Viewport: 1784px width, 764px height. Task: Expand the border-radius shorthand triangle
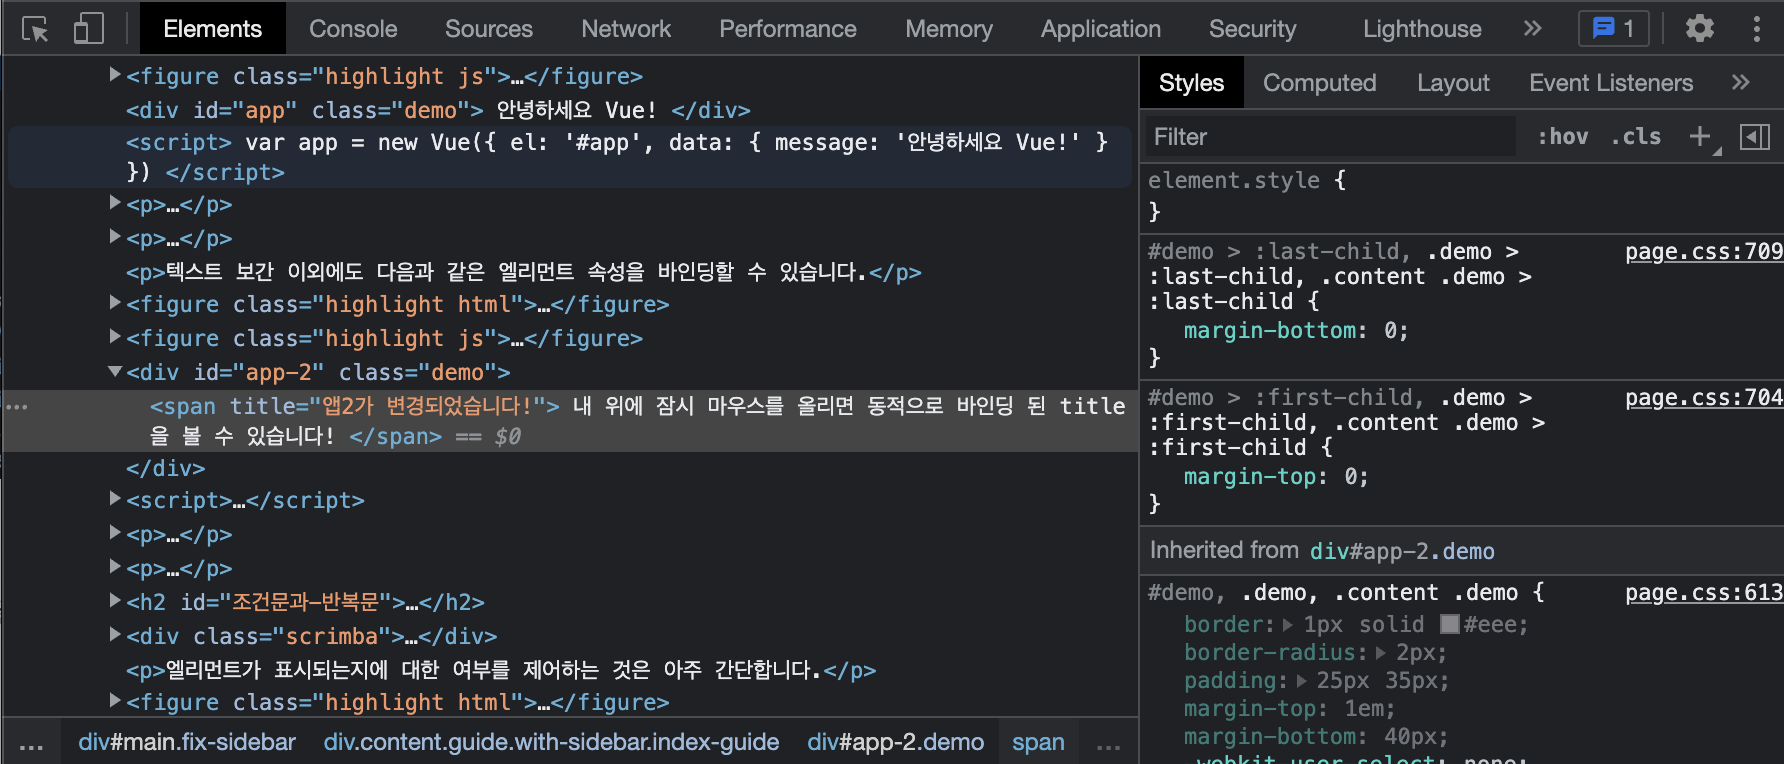pos(1381,652)
